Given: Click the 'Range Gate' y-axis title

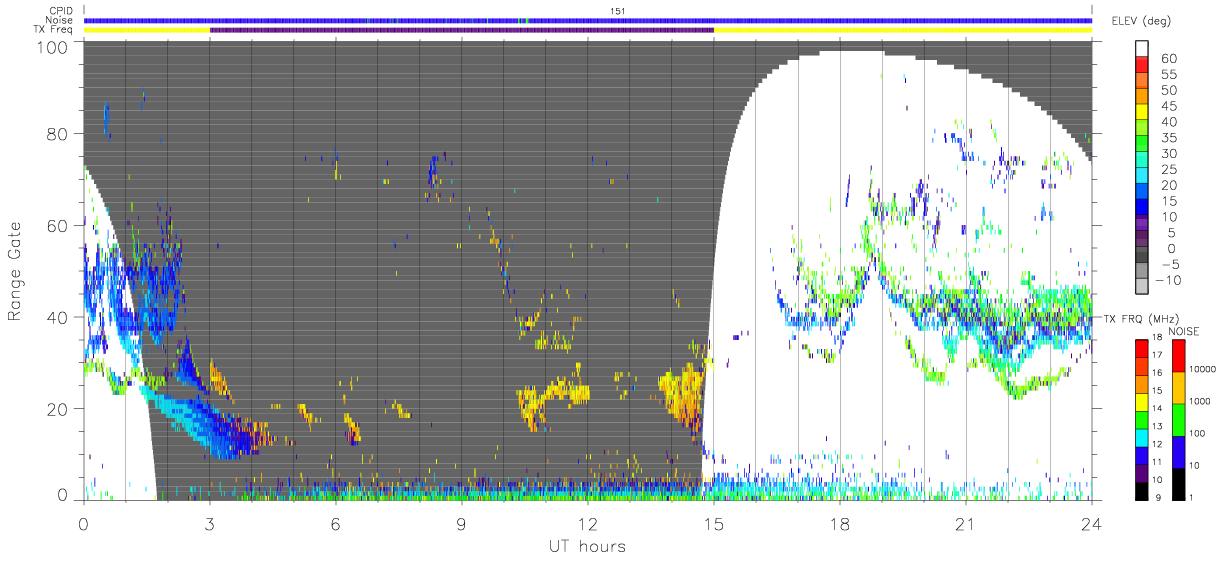Looking at the screenshot, I should (16, 272).
